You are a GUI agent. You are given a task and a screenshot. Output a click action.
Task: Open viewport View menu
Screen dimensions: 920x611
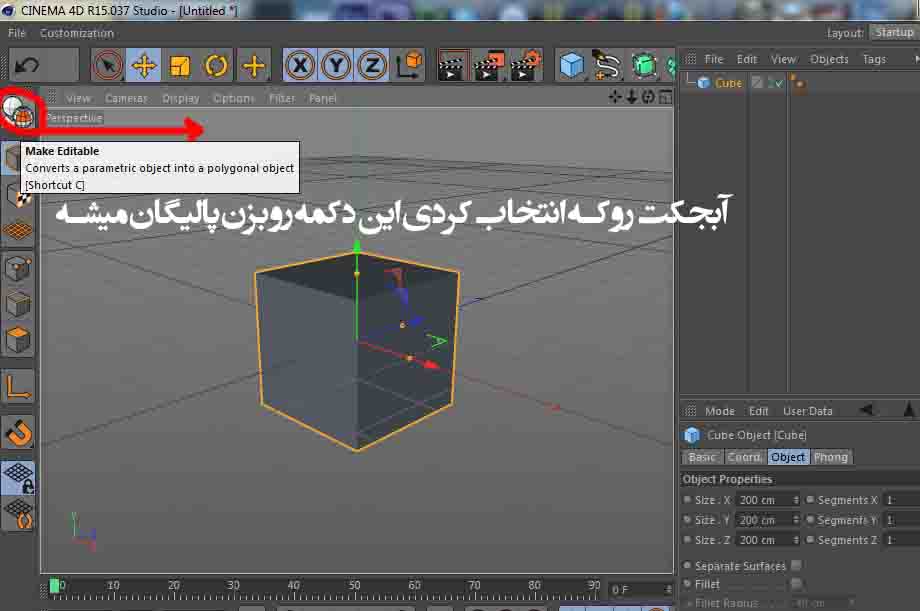(x=78, y=98)
